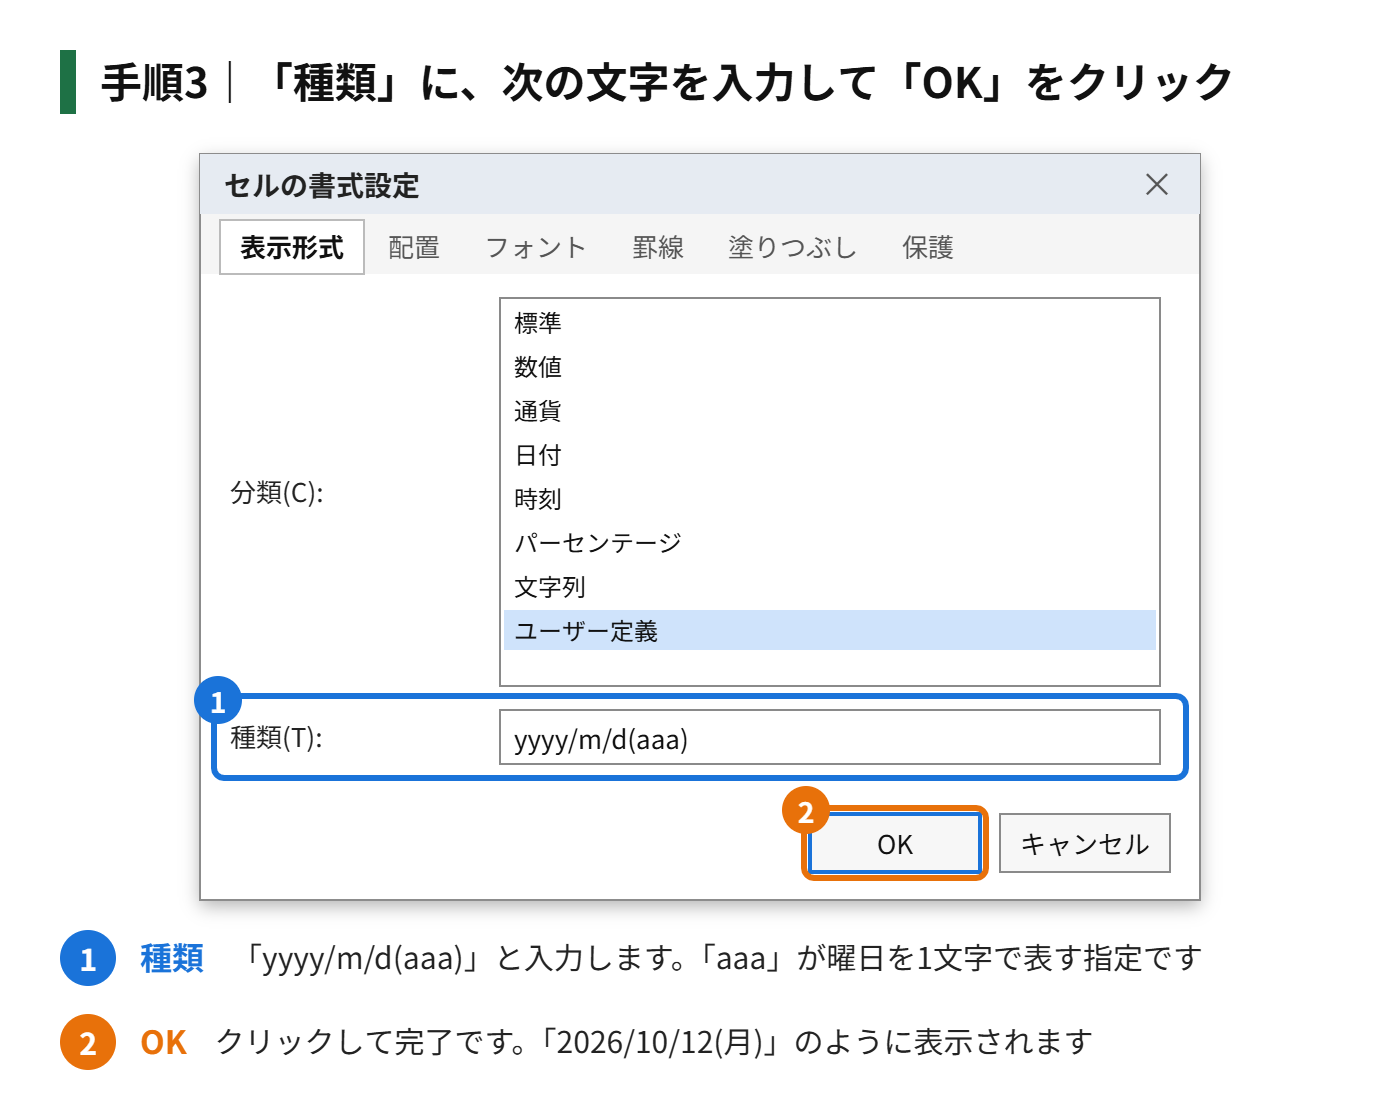Switch to the 表示形式 tab
The width and height of the screenshot is (1400, 1118).
pos(292,247)
